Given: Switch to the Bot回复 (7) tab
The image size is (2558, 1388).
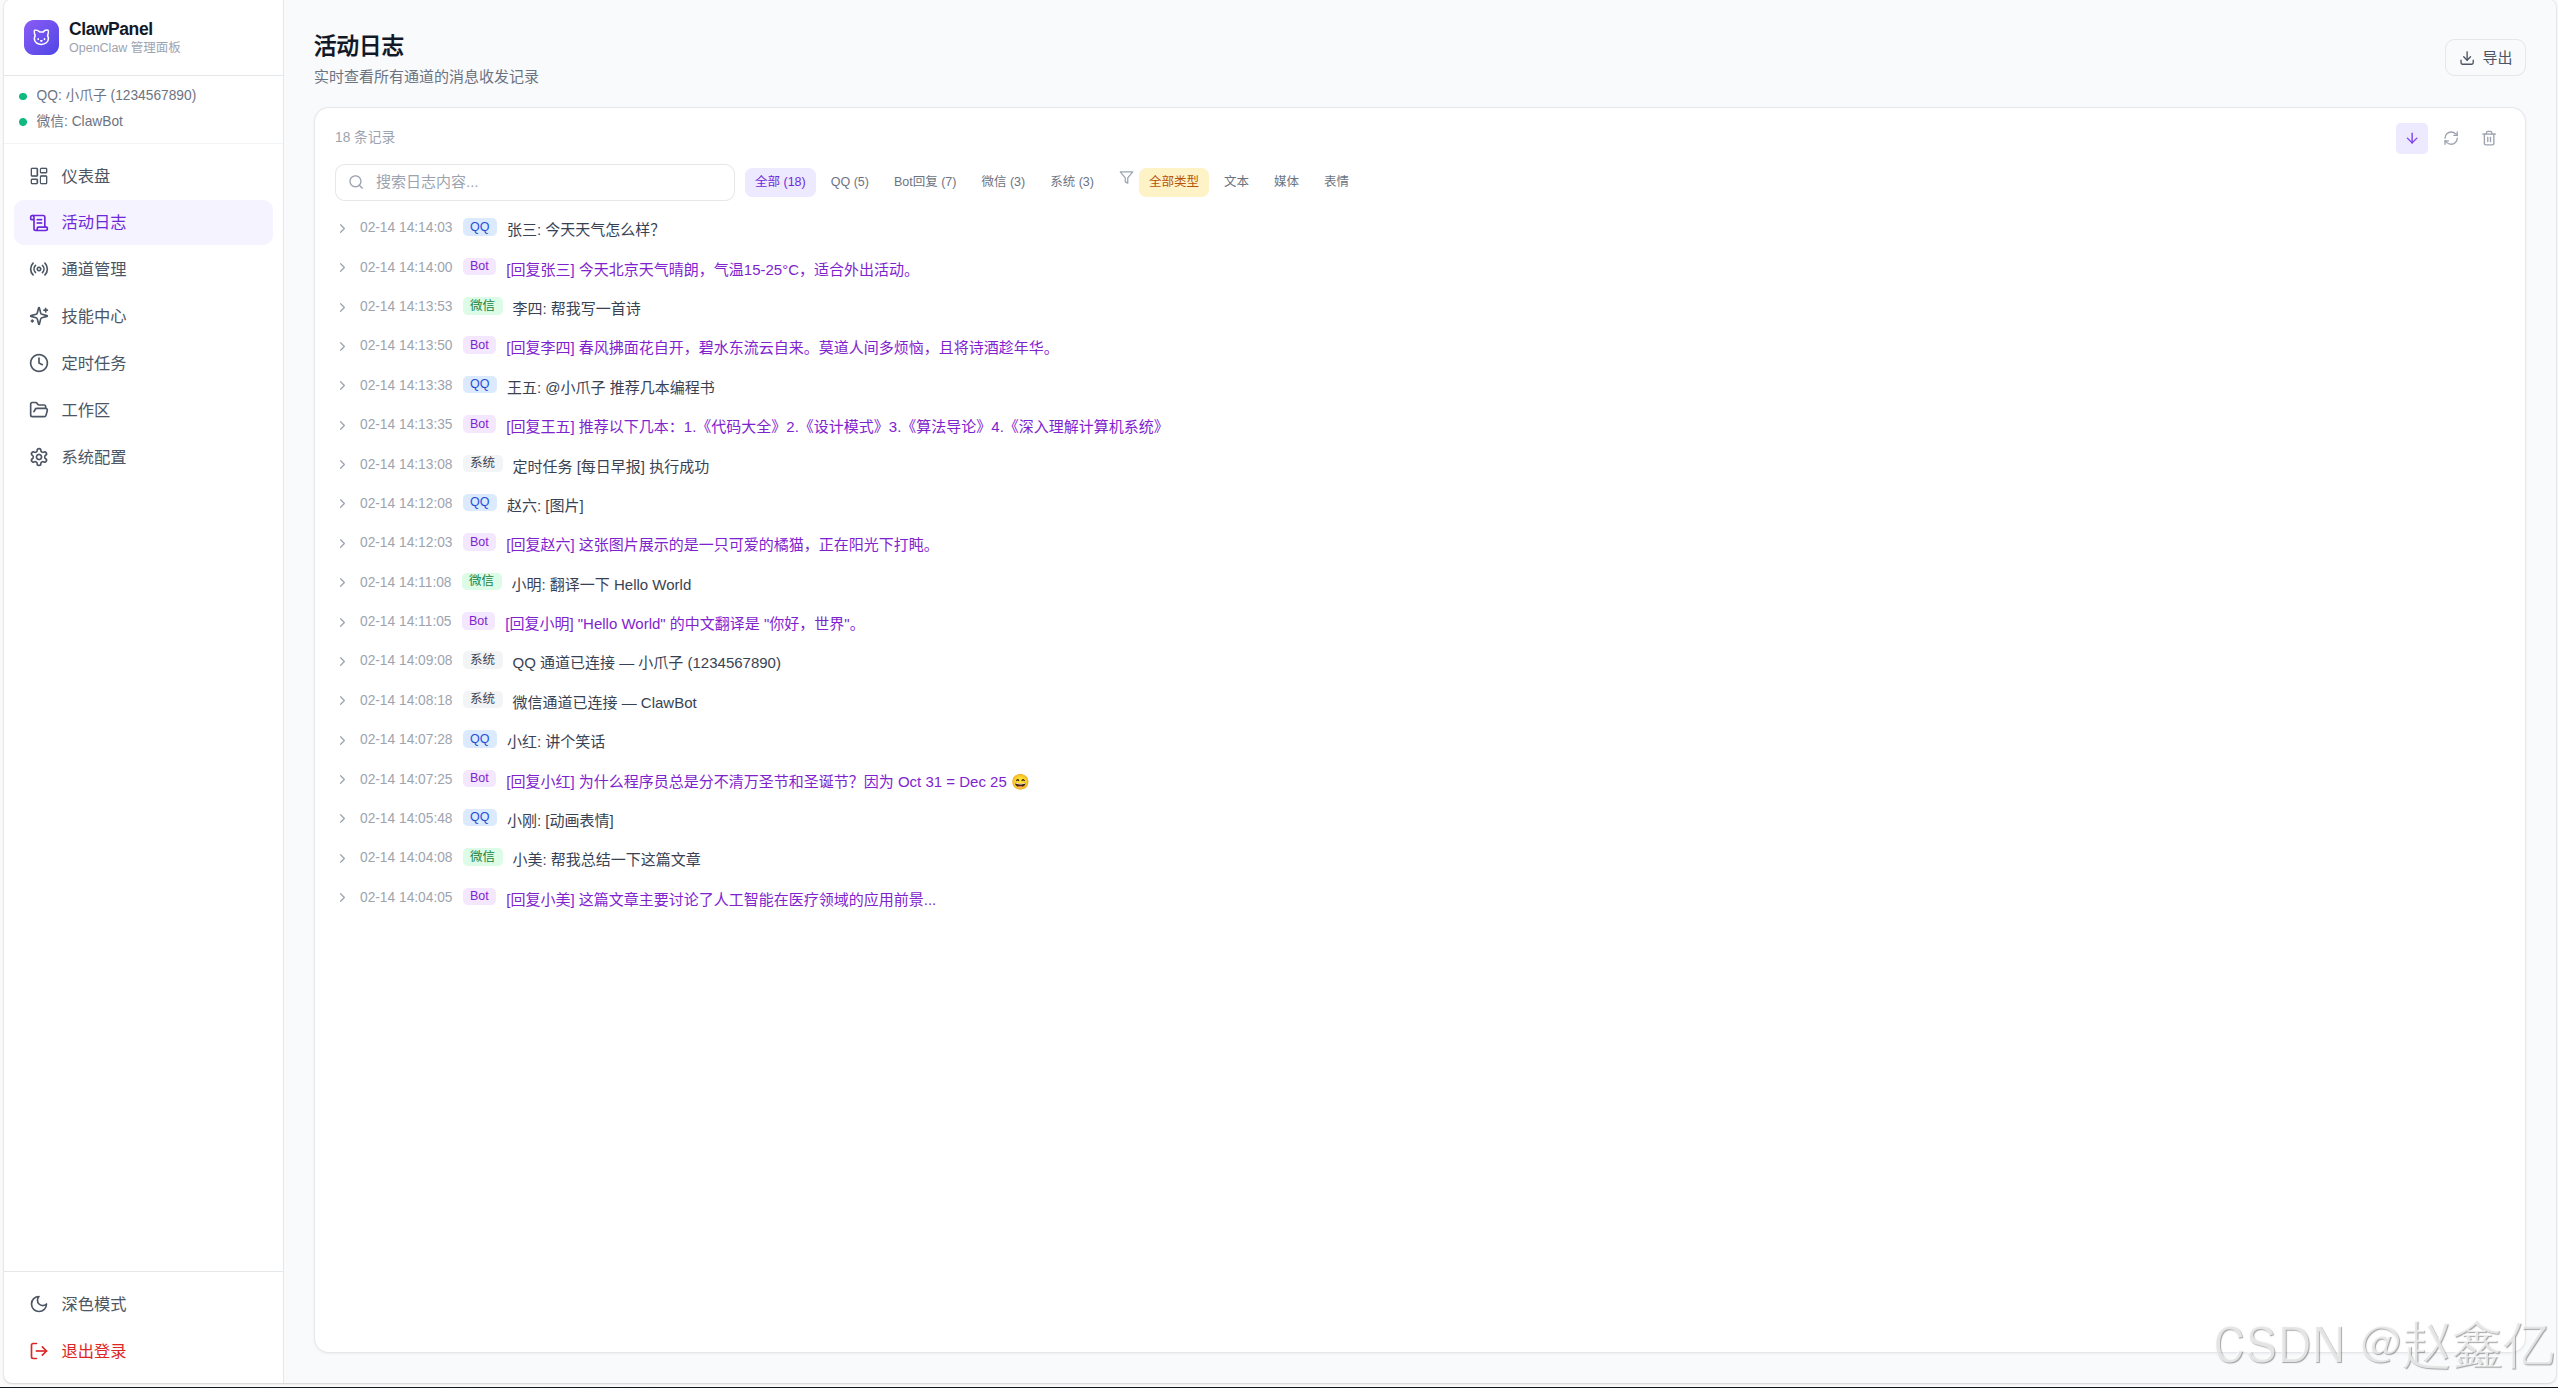Looking at the screenshot, I should 924,181.
